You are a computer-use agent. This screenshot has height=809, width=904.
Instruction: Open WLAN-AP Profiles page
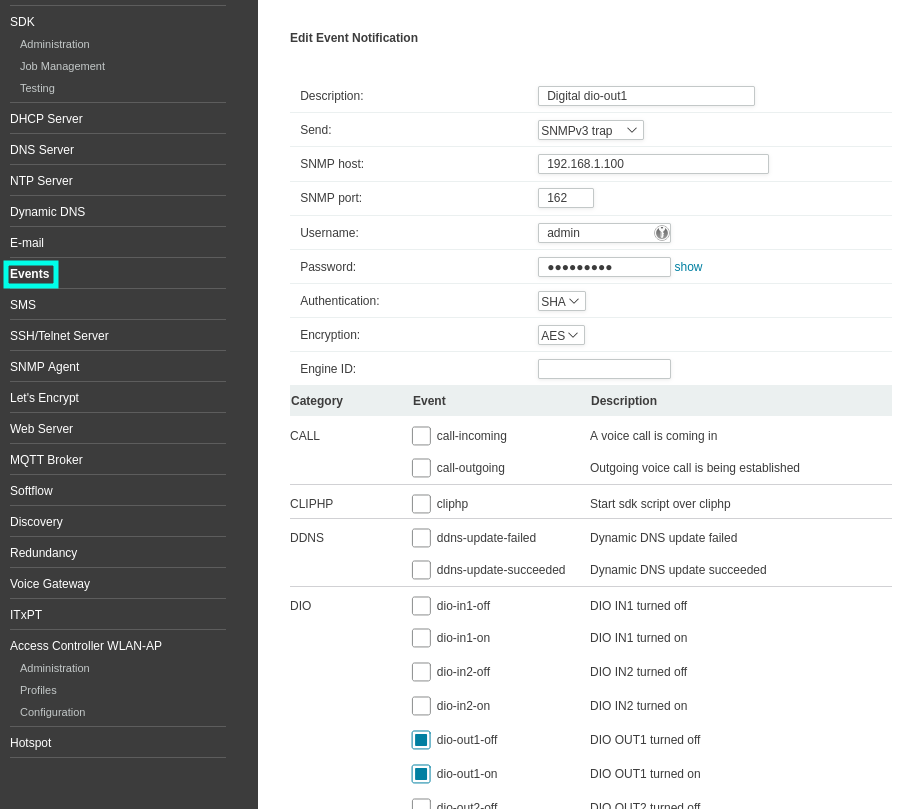[x=38, y=690]
